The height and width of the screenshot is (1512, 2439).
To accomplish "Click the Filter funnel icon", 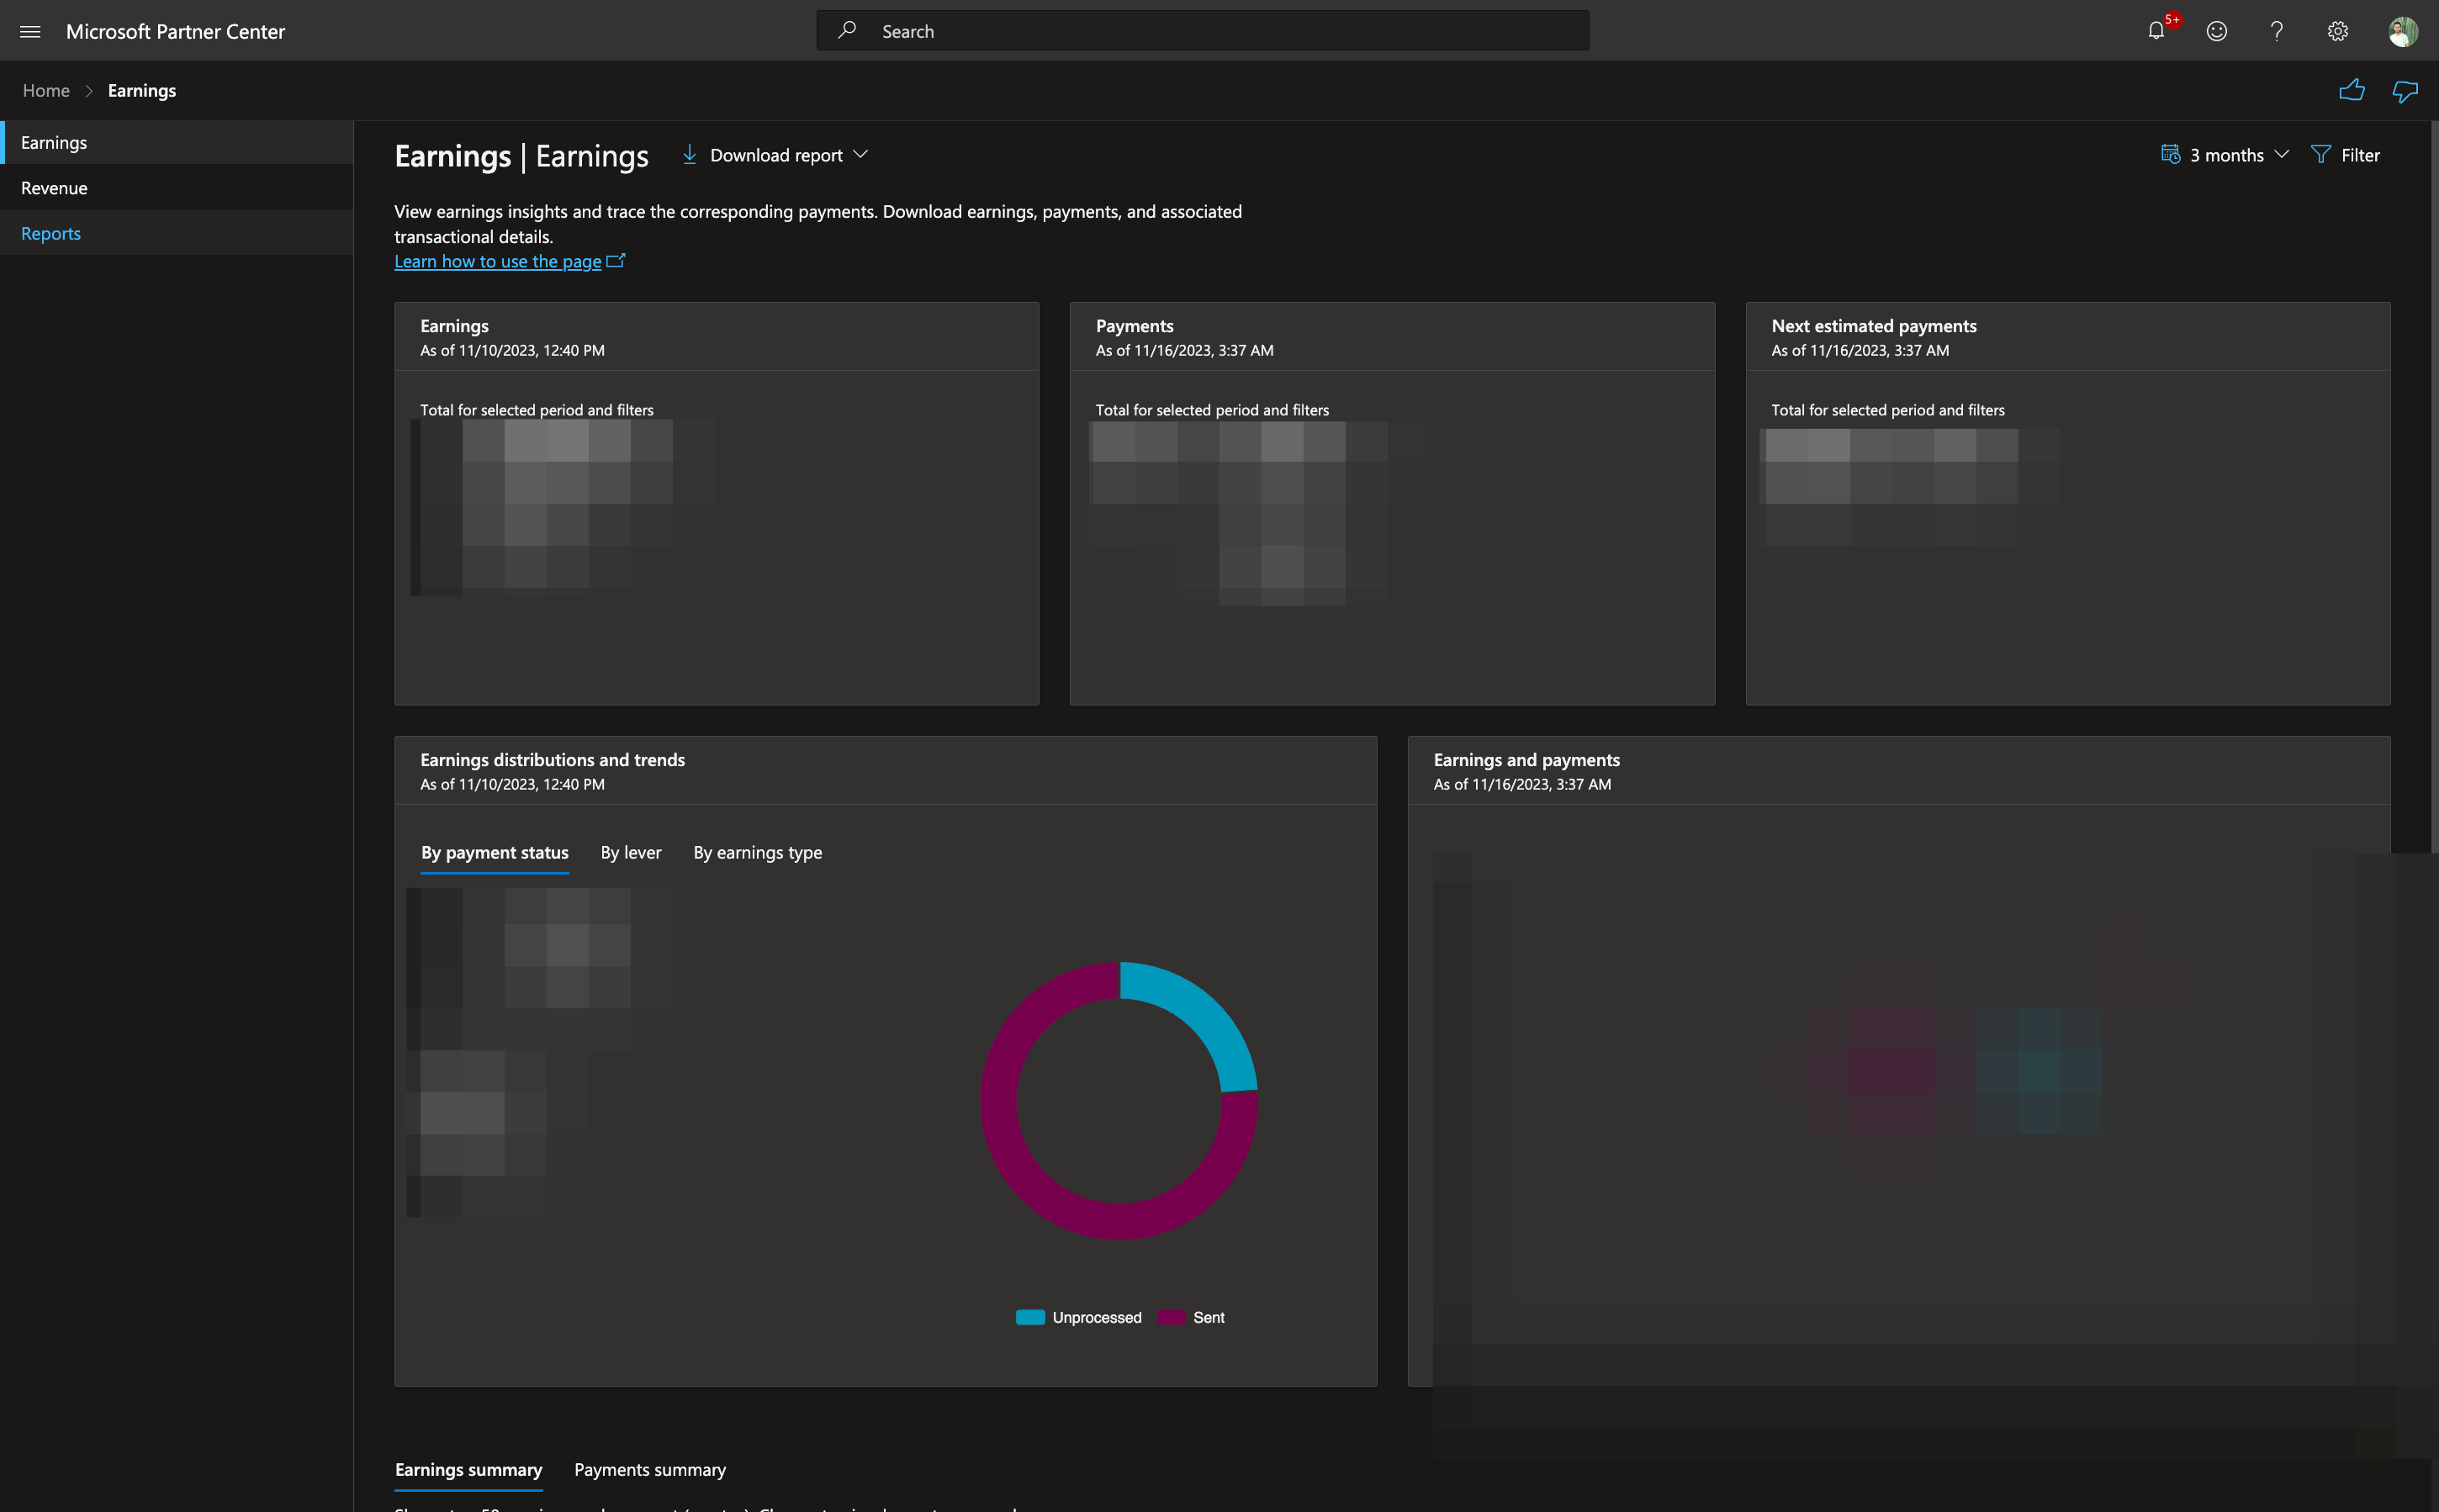I will tap(2320, 154).
